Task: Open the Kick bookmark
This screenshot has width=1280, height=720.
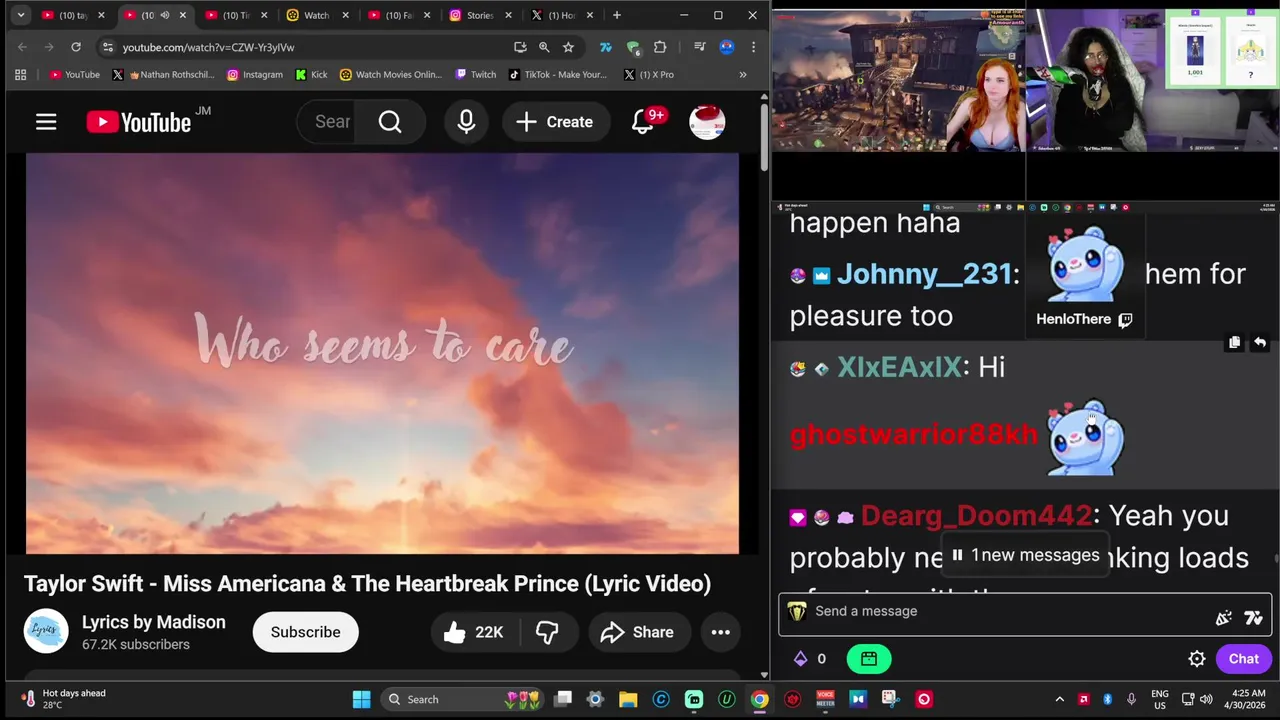Action: (x=311, y=74)
